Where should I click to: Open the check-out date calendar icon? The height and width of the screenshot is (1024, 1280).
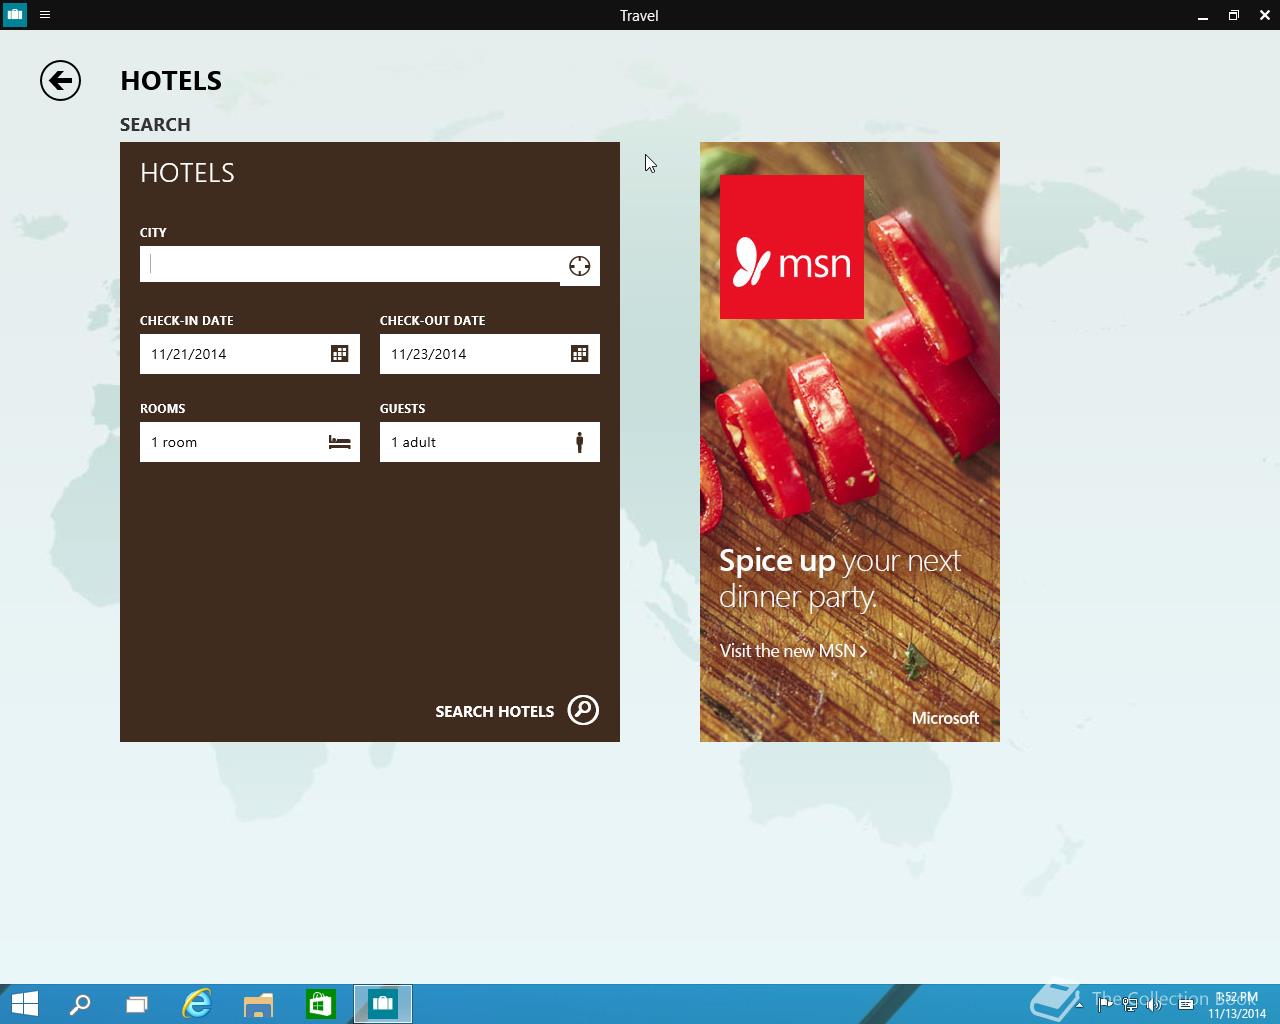[x=579, y=354]
